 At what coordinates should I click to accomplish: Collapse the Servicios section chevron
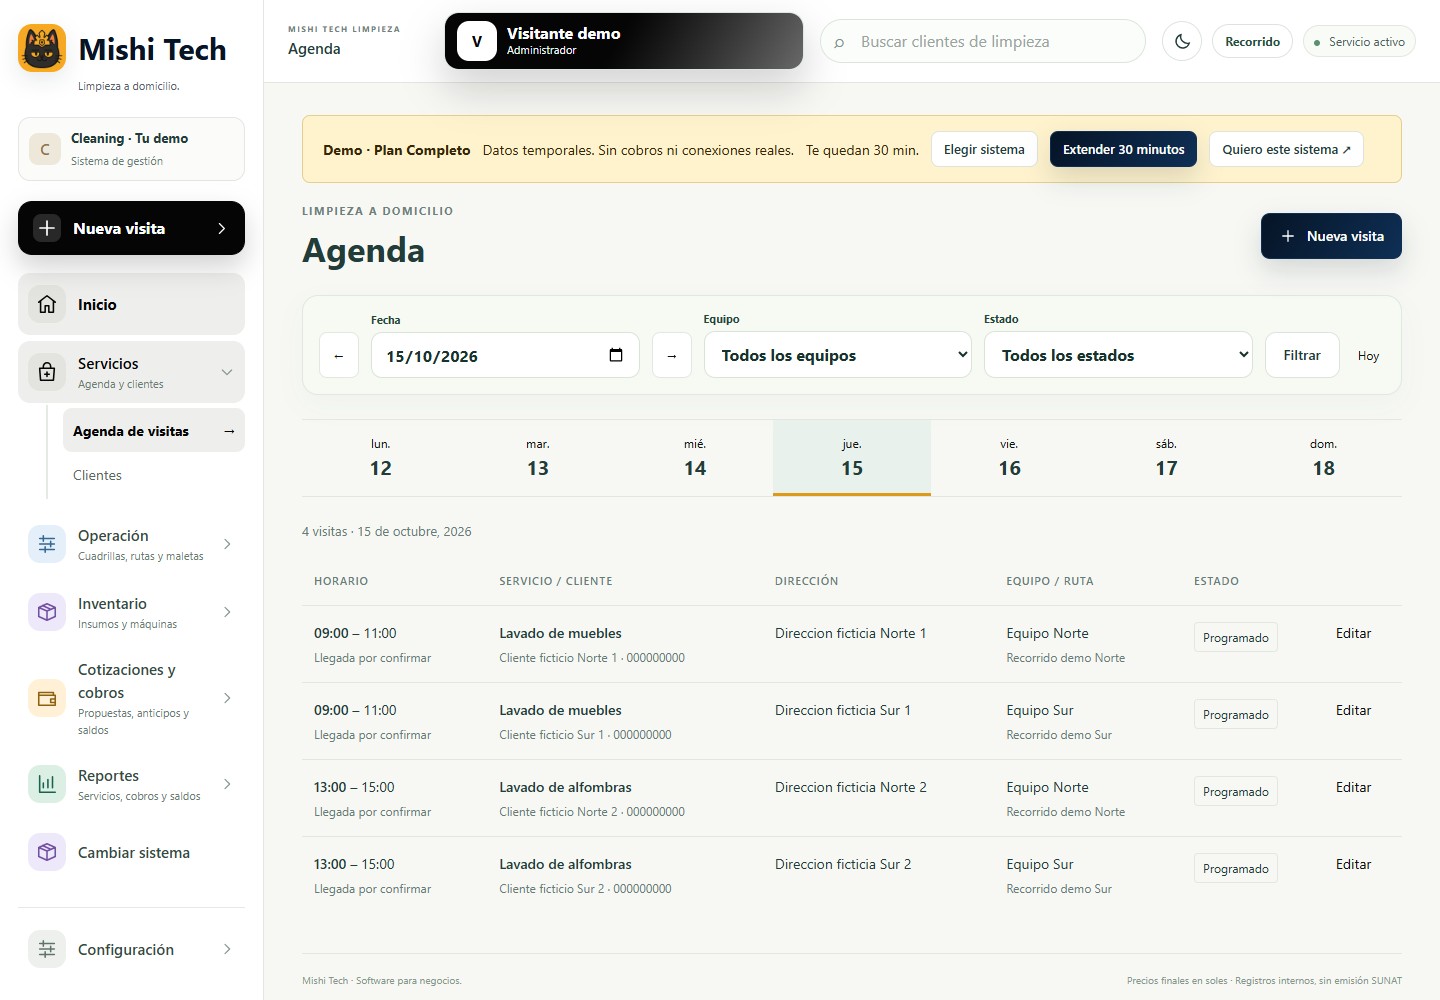(x=227, y=372)
